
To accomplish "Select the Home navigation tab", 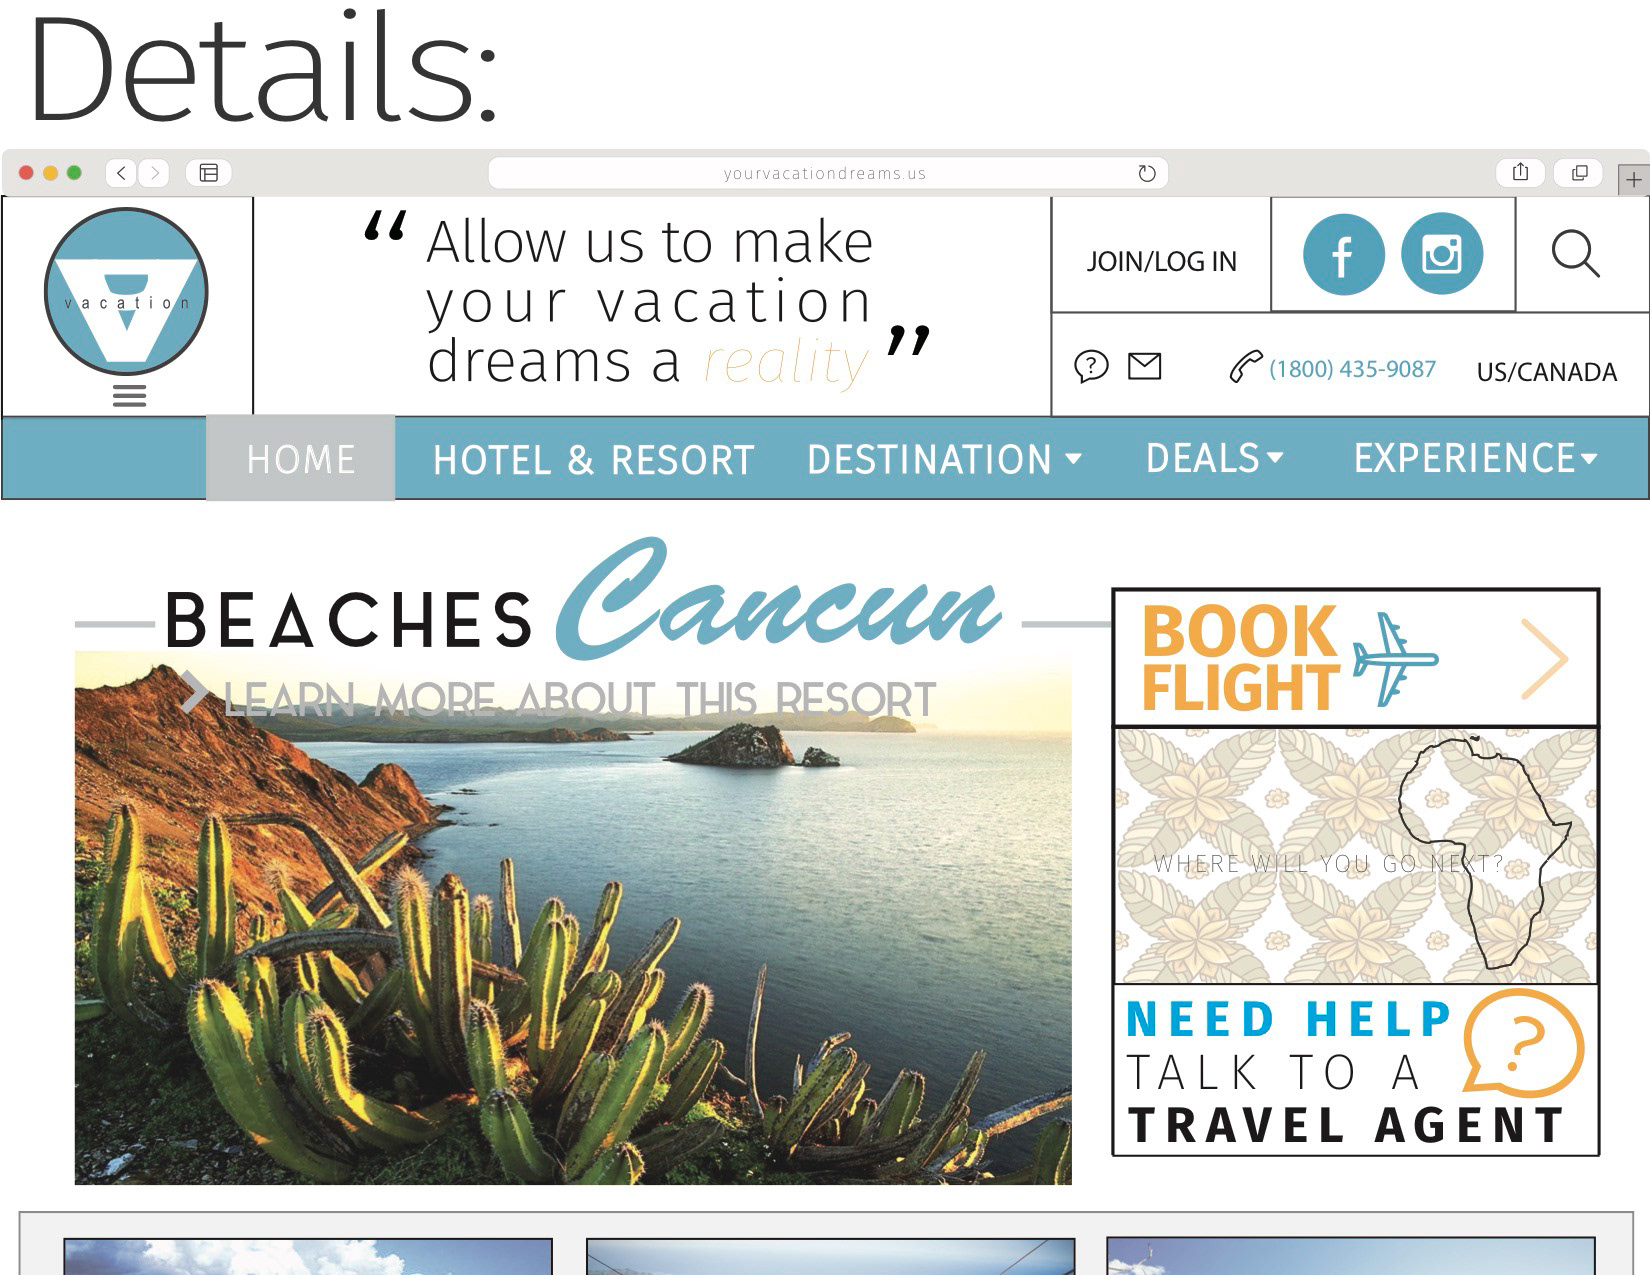I will (300, 458).
